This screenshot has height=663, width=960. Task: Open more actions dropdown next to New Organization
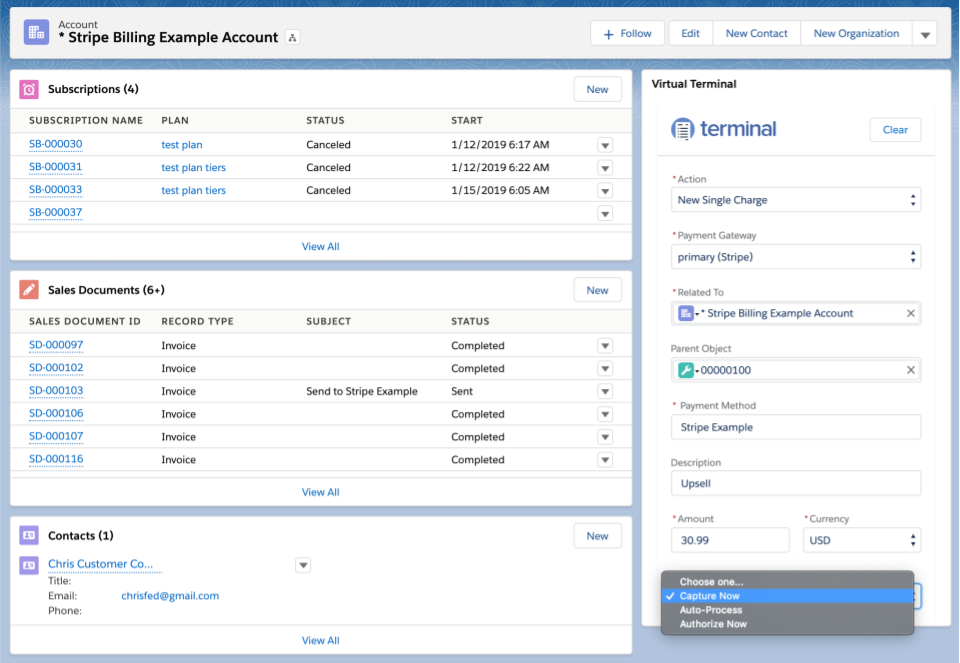click(x=925, y=34)
